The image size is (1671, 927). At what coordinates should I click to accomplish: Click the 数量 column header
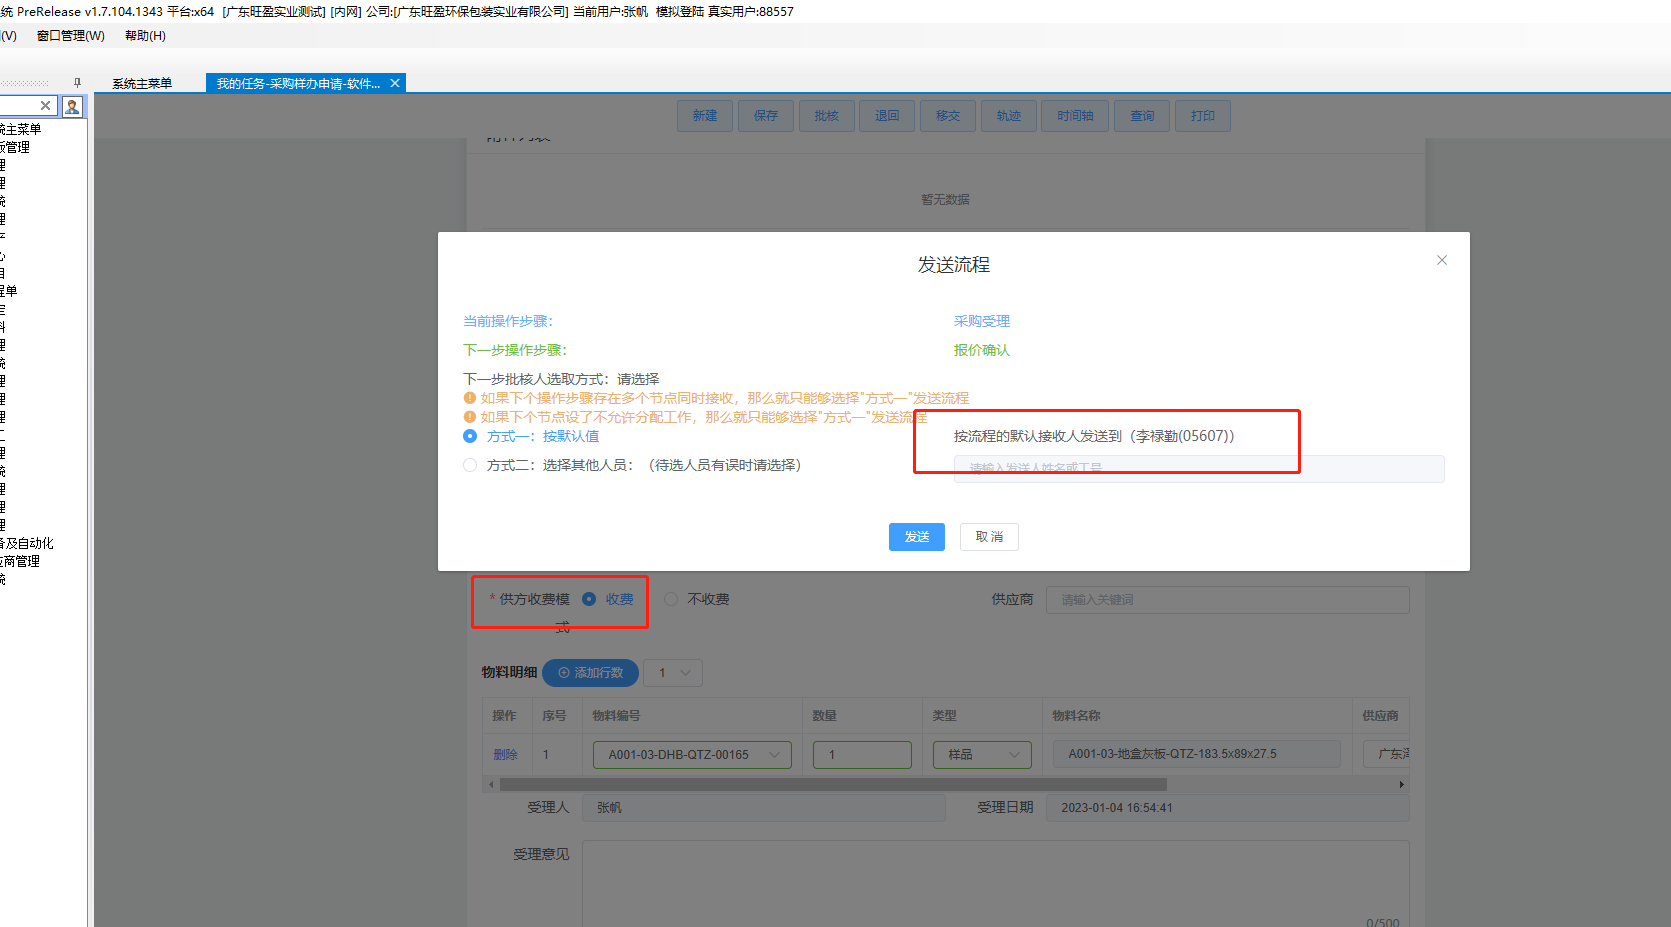[x=824, y=716]
